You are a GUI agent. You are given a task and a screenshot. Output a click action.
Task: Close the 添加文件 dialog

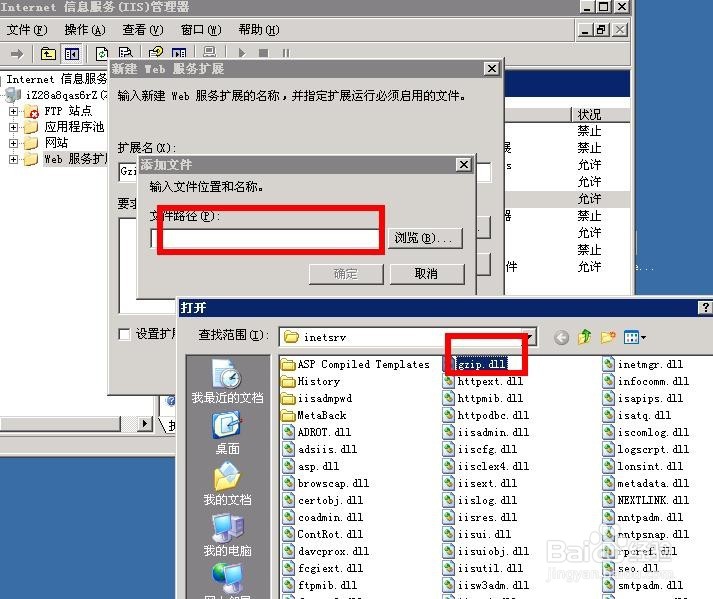463,165
